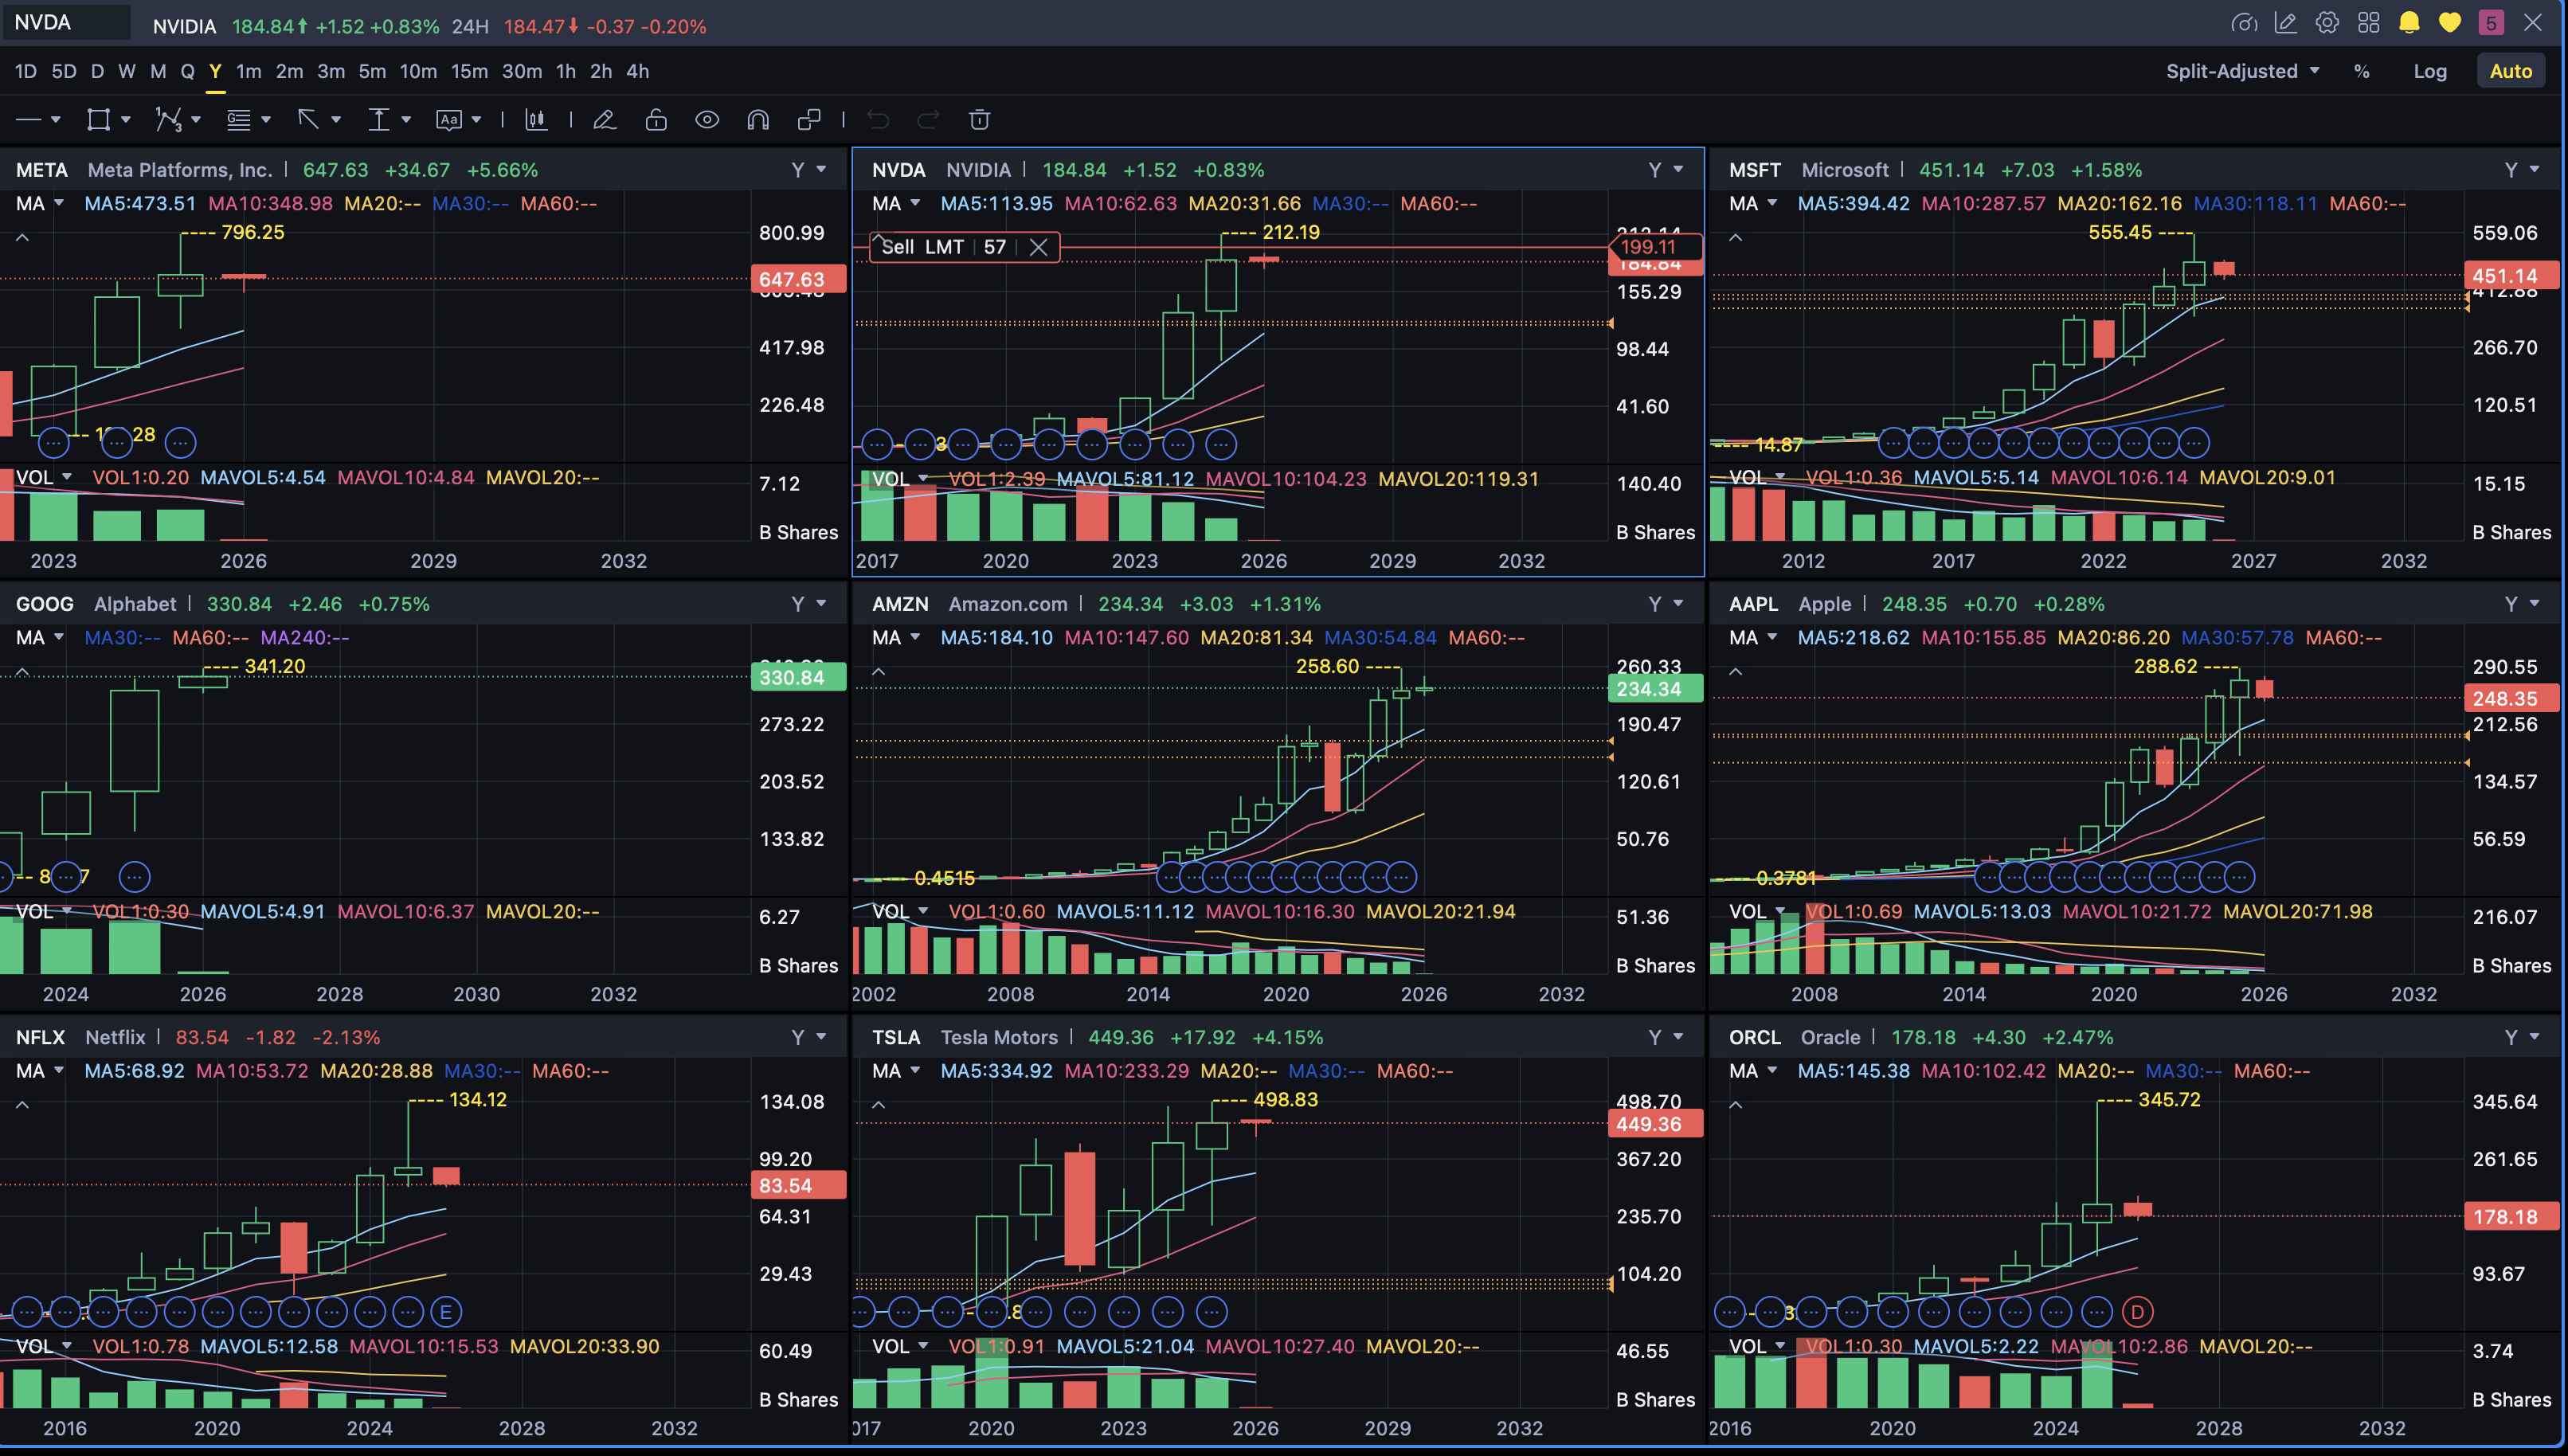Toggle drawings visibility eye icon
2568x1456 pixels.
pyautogui.click(x=707, y=120)
